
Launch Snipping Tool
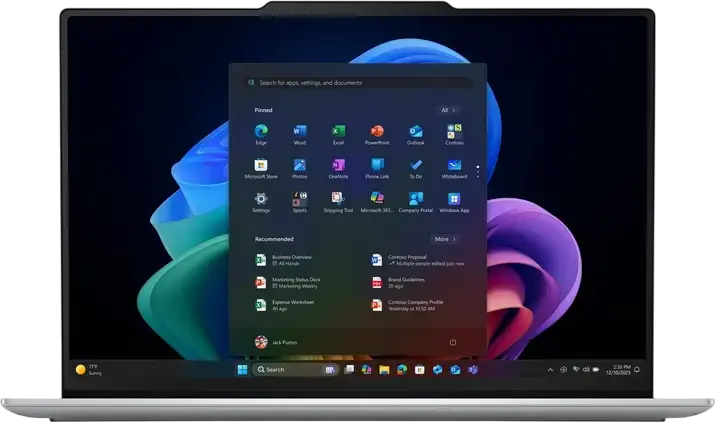click(x=338, y=202)
